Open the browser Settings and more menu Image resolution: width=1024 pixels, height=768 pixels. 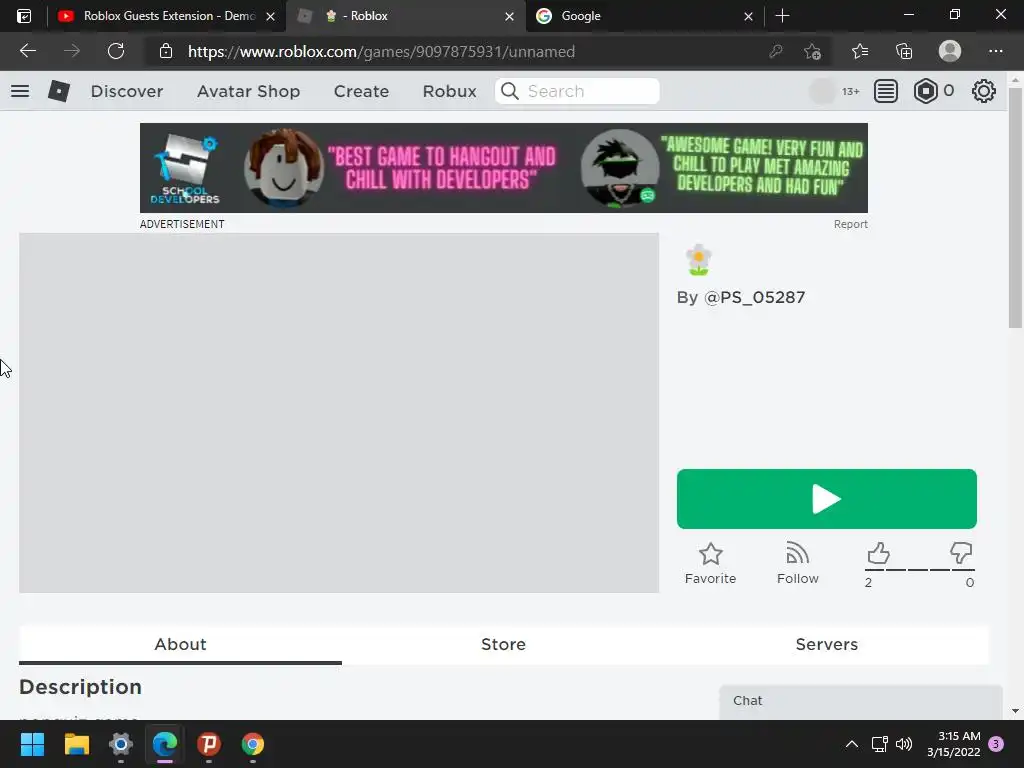click(995, 51)
